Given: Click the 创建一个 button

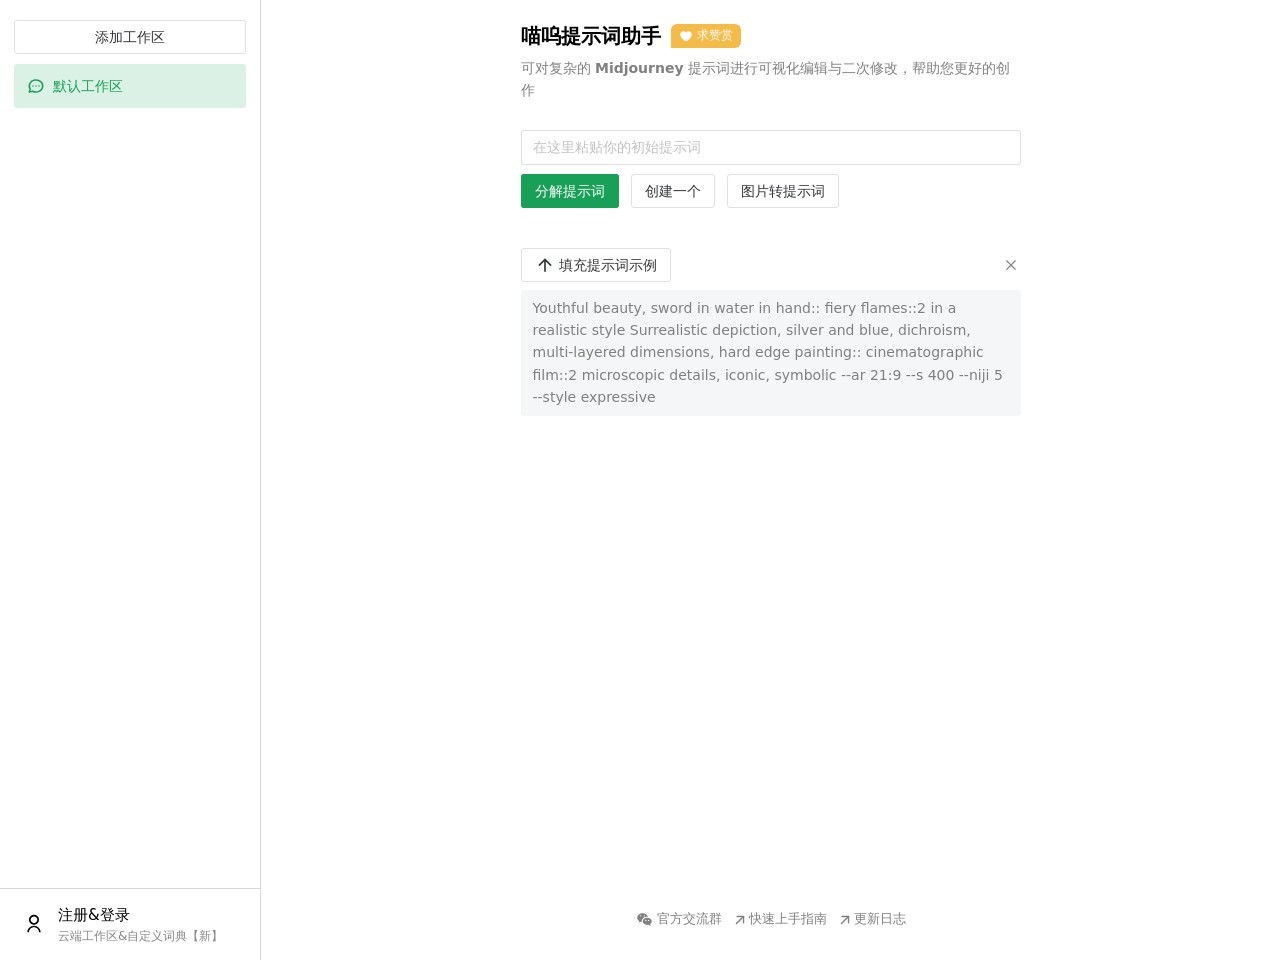Looking at the screenshot, I should pyautogui.click(x=672, y=191).
